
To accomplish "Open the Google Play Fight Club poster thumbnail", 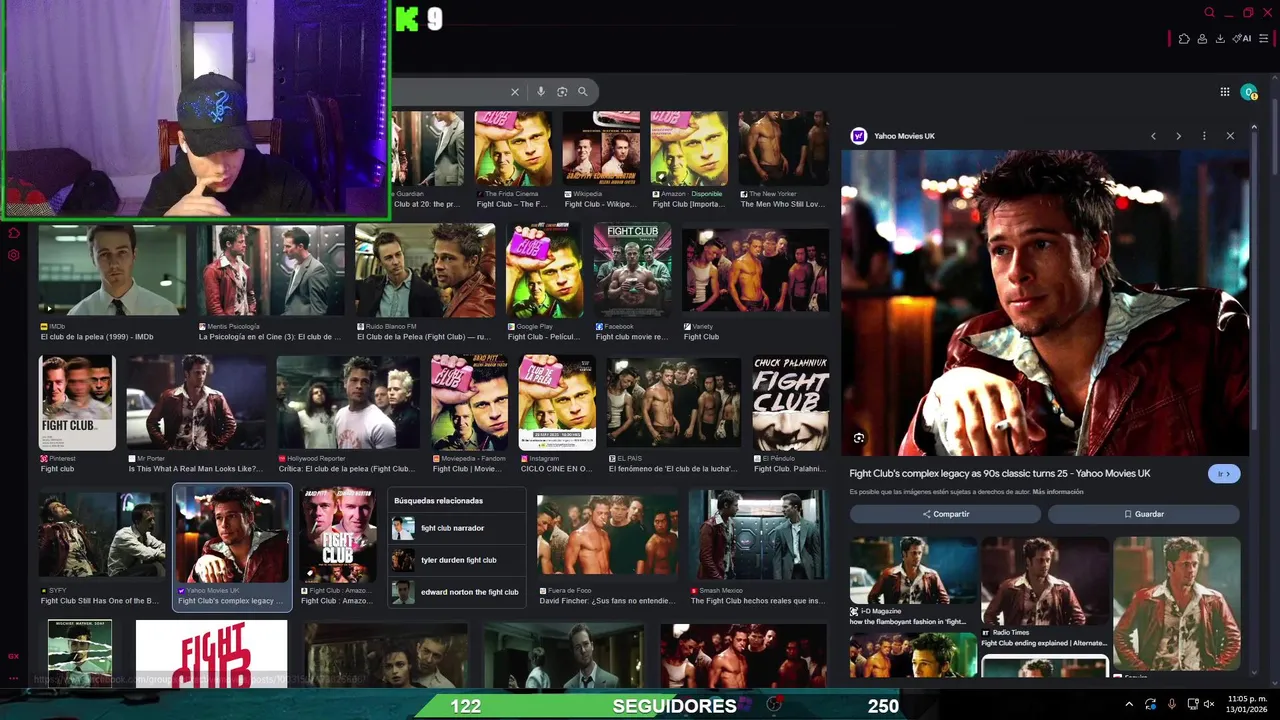I will click(544, 272).
